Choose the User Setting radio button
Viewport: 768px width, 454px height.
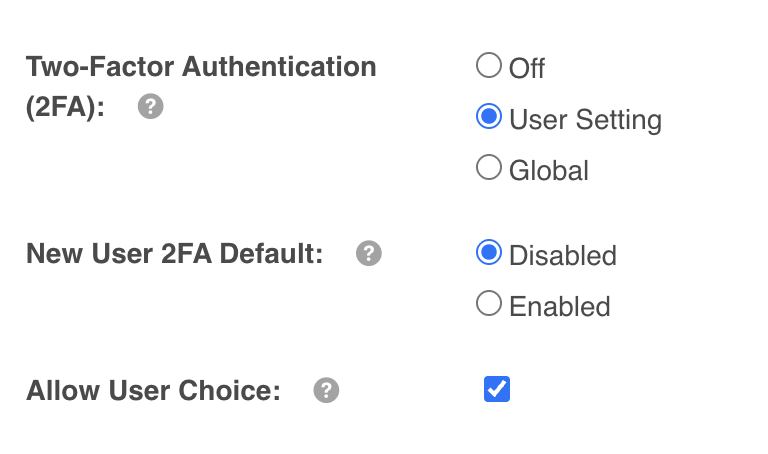488,118
